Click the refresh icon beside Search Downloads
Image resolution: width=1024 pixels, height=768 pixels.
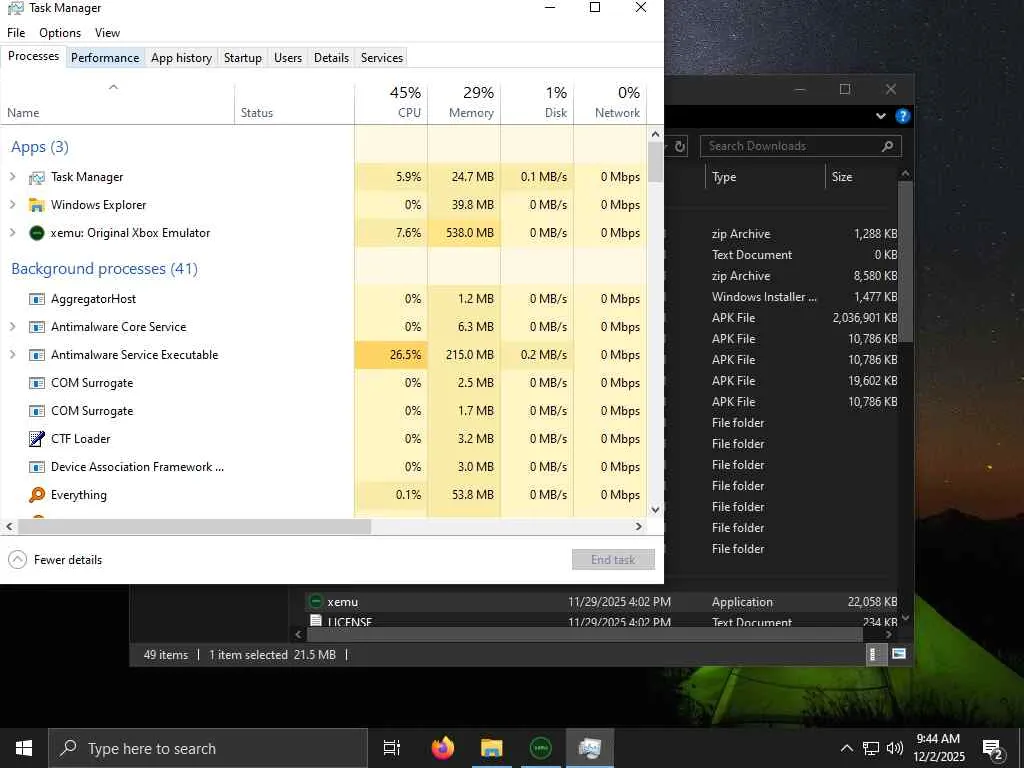pos(680,146)
